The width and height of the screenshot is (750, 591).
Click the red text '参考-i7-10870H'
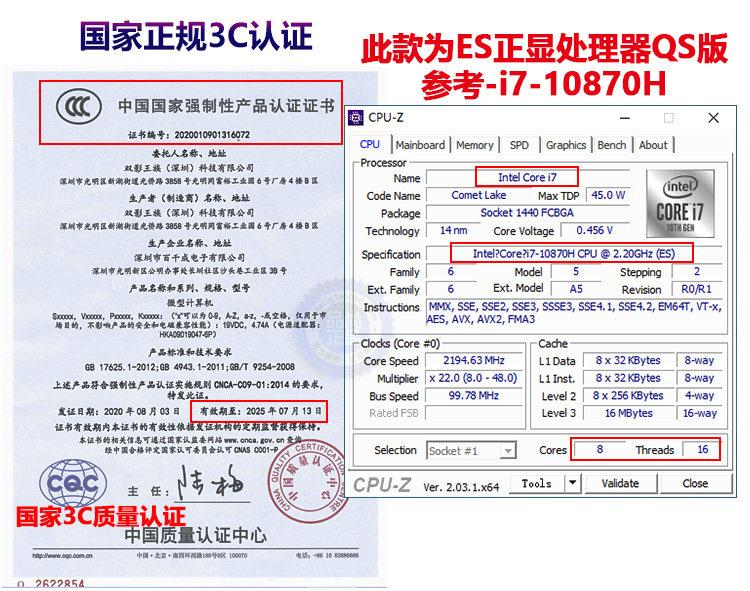[543, 85]
